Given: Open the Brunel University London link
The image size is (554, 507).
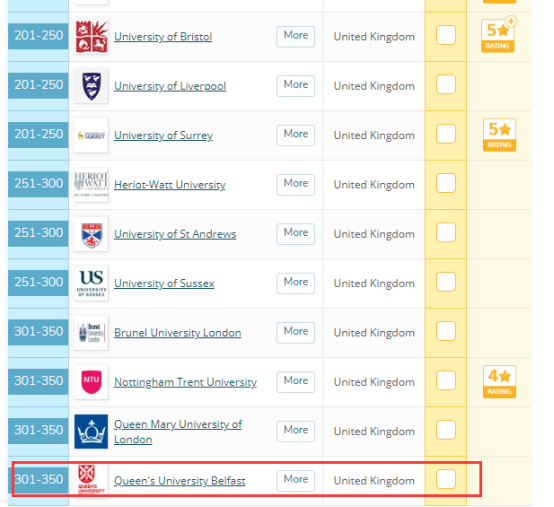Looking at the screenshot, I should pyautogui.click(x=177, y=333).
